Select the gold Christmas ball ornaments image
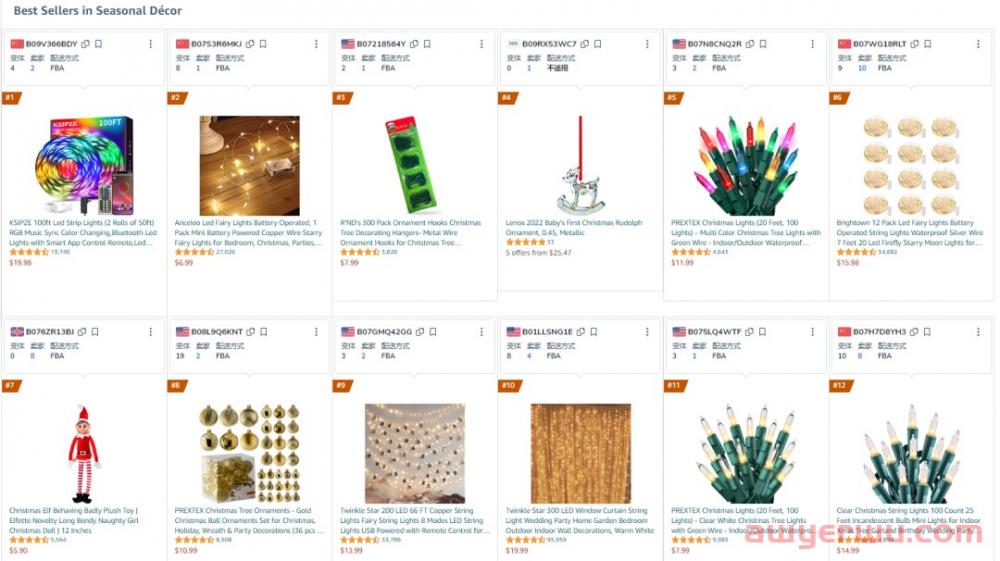1000x561 pixels. (249, 453)
